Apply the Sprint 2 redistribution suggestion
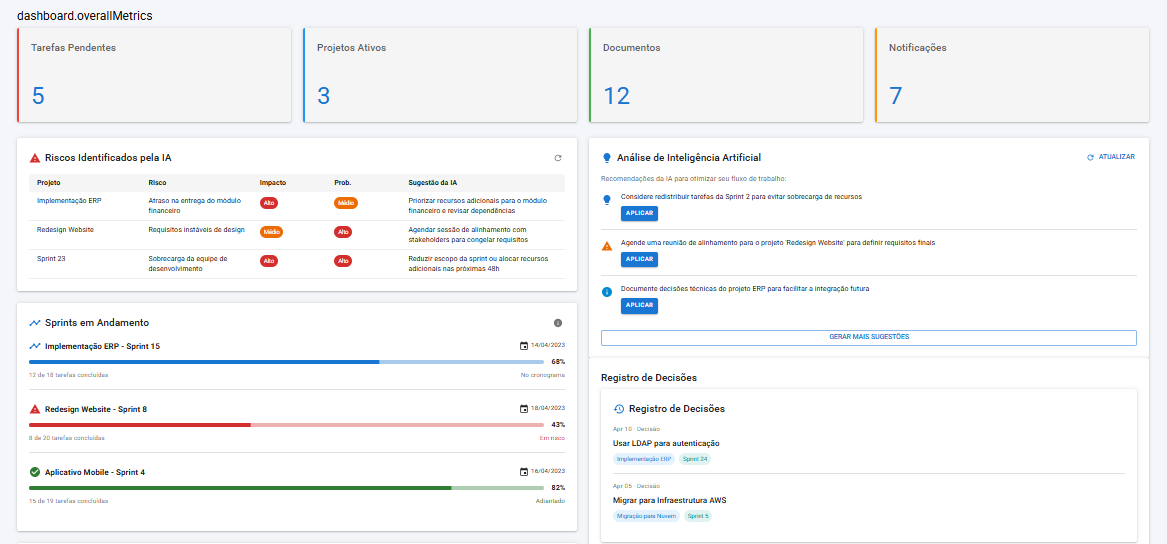The image size is (1167, 544). [x=639, y=213]
